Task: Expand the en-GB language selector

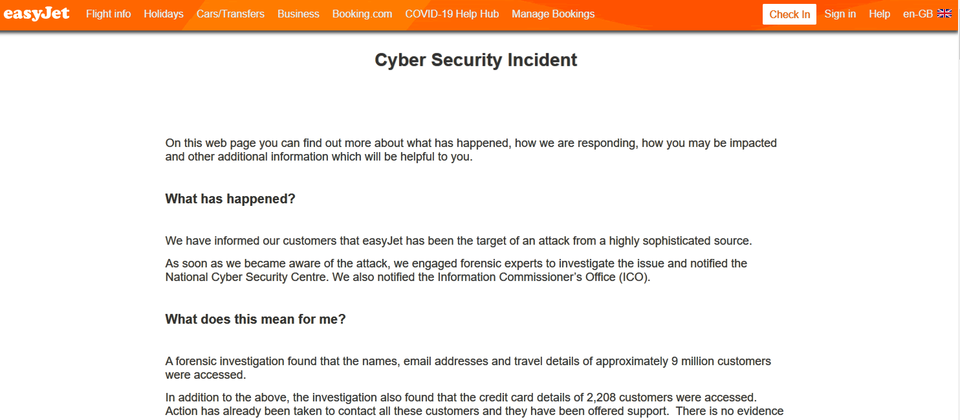Action: pyautogui.click(x=918, y=14)
